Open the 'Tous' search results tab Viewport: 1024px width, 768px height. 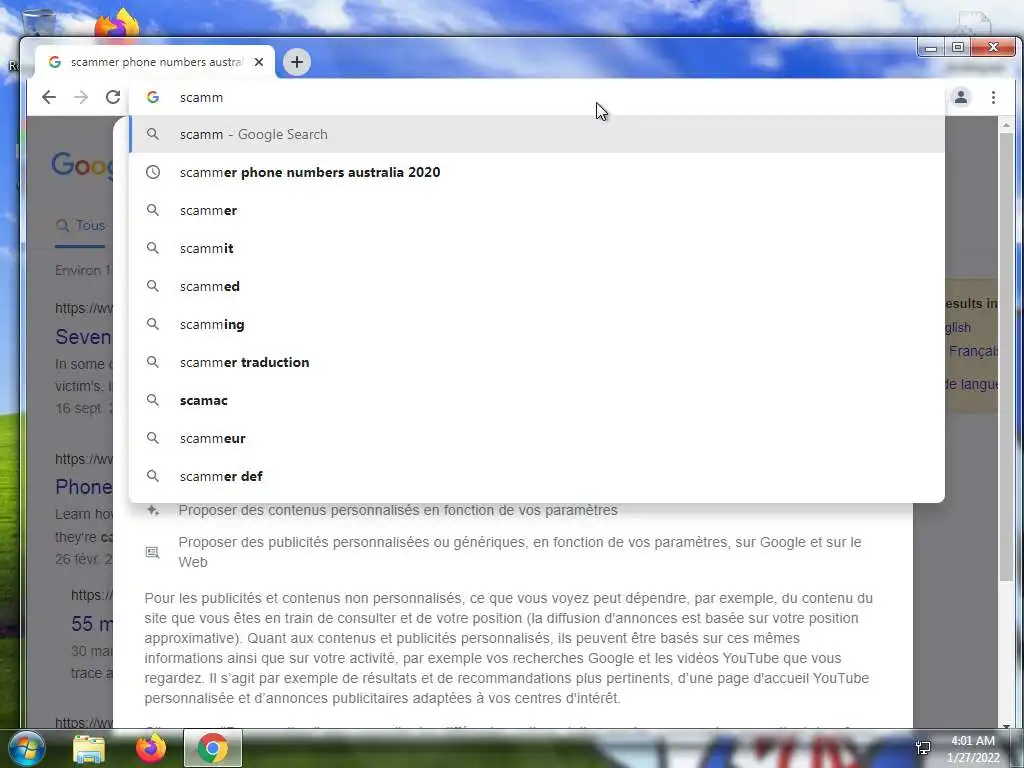[x=80, y=225]
